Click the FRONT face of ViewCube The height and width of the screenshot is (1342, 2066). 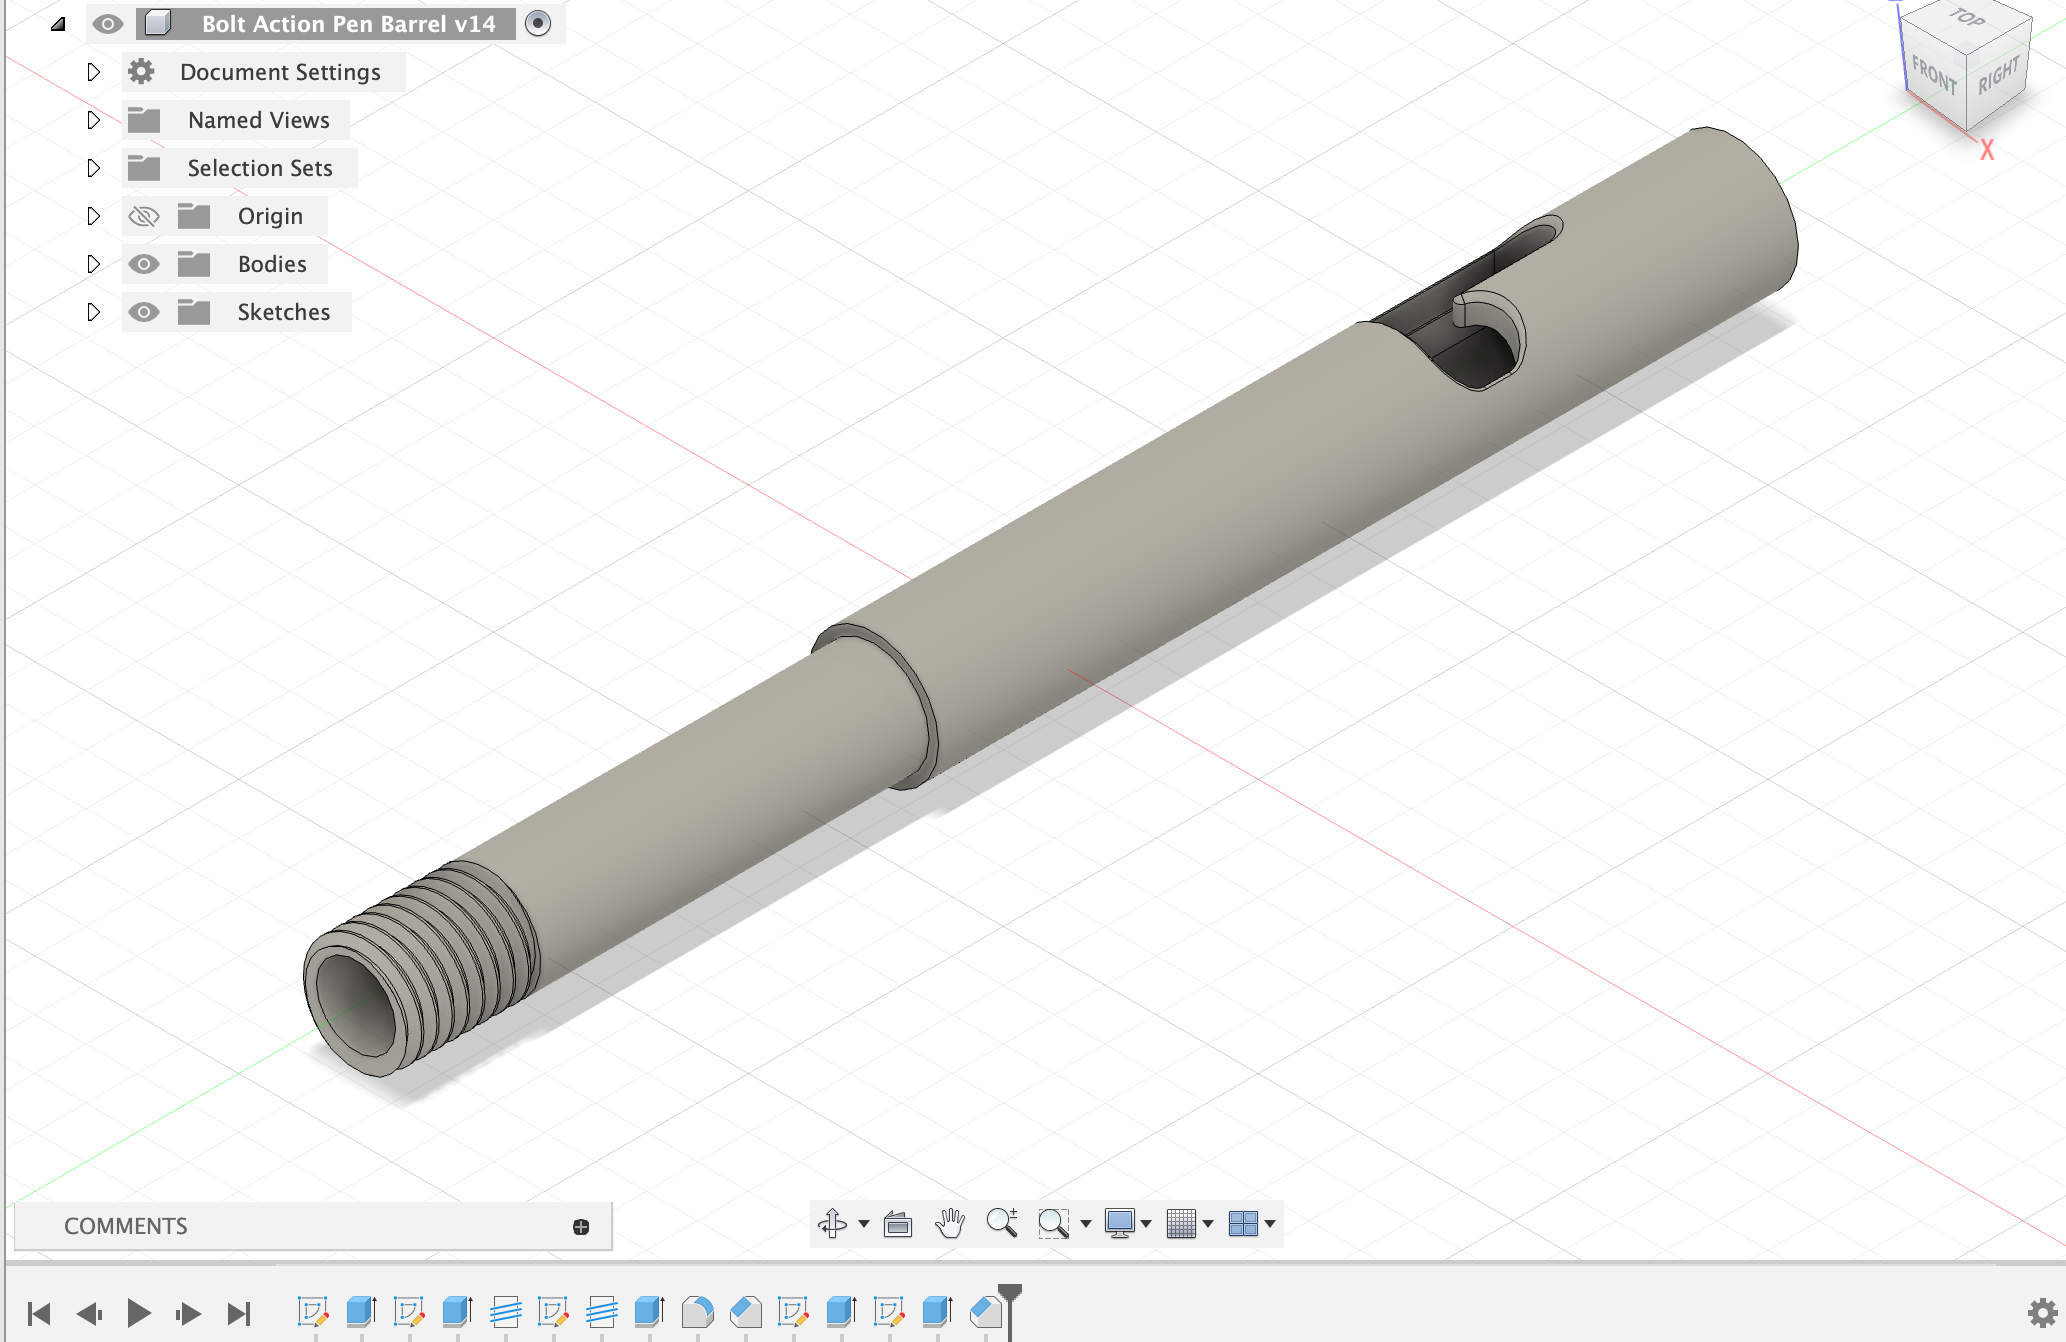[1934, 76]
